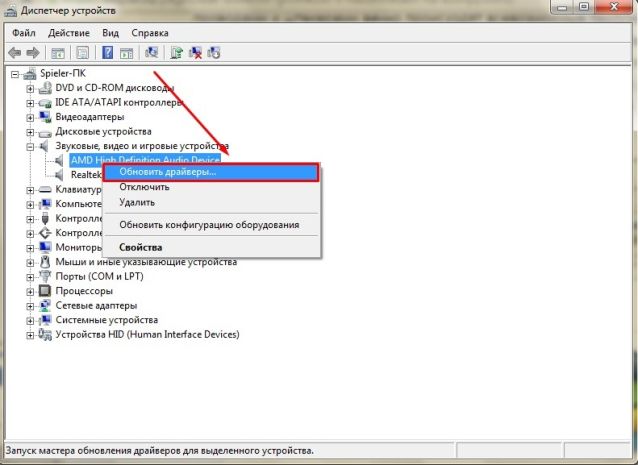Screen dimensions: 638x465
Task: Choose Свойства from the context menu
Action: [x=140, y=247]
